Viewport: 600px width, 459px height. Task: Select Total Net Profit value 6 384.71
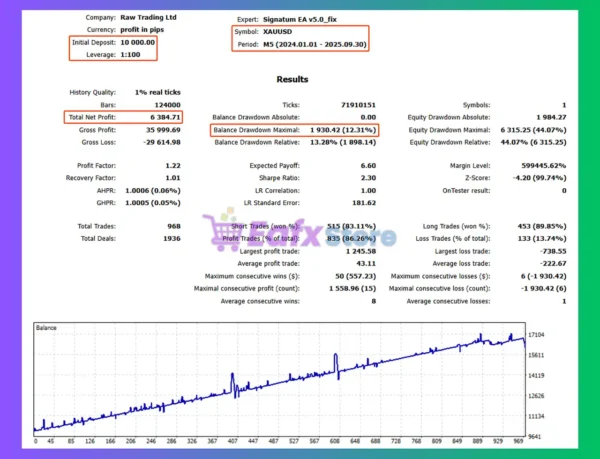[x=165, y=117]
